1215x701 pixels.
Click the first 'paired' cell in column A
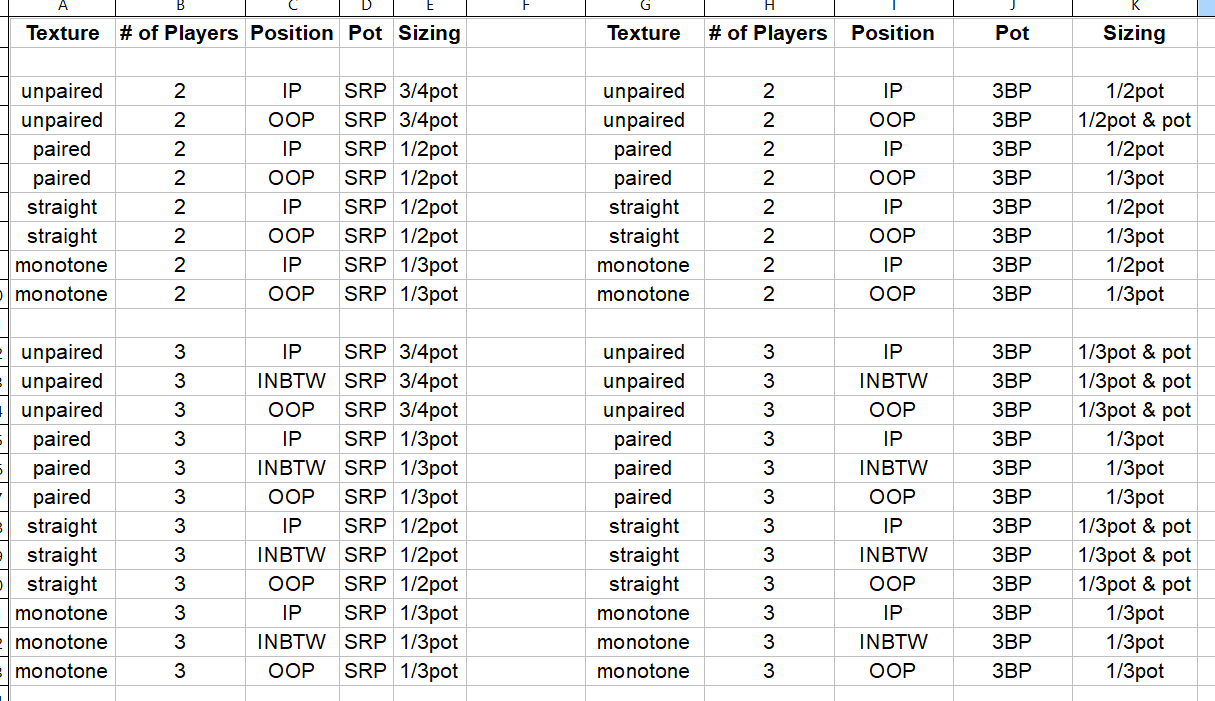pyautogui.click(x=62, y=149)
